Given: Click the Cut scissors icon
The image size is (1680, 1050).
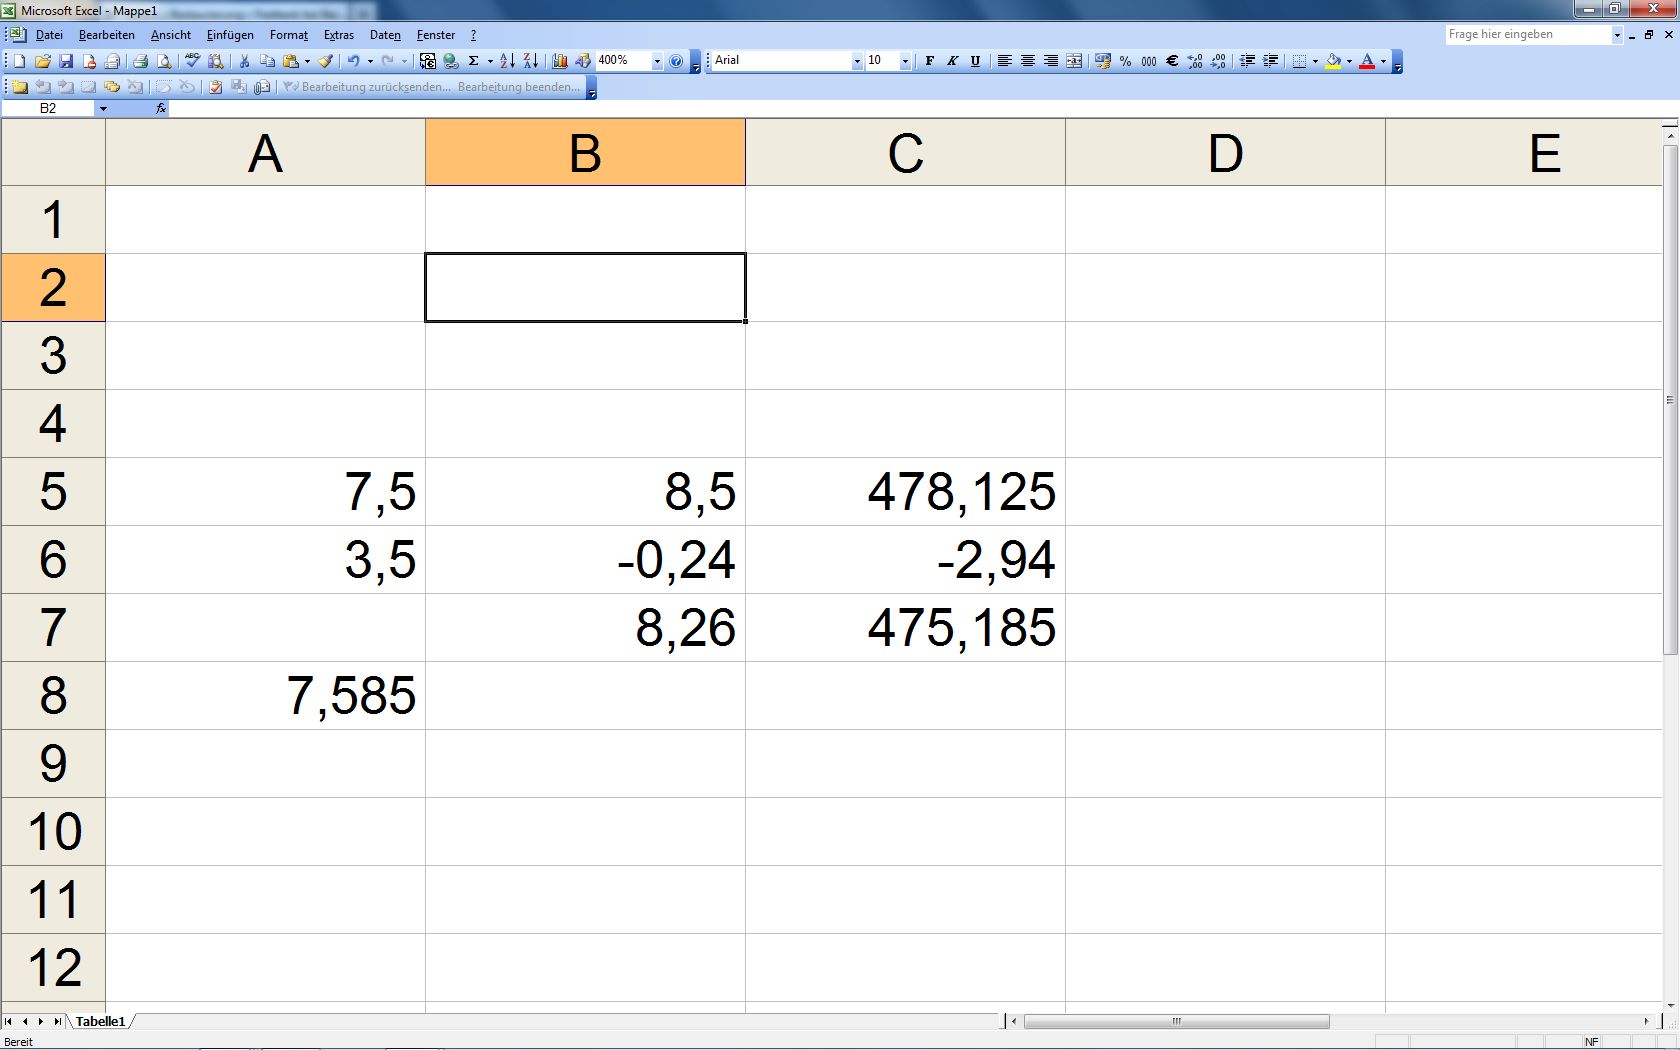Looking at the screenshot, I should pos(244,61).
